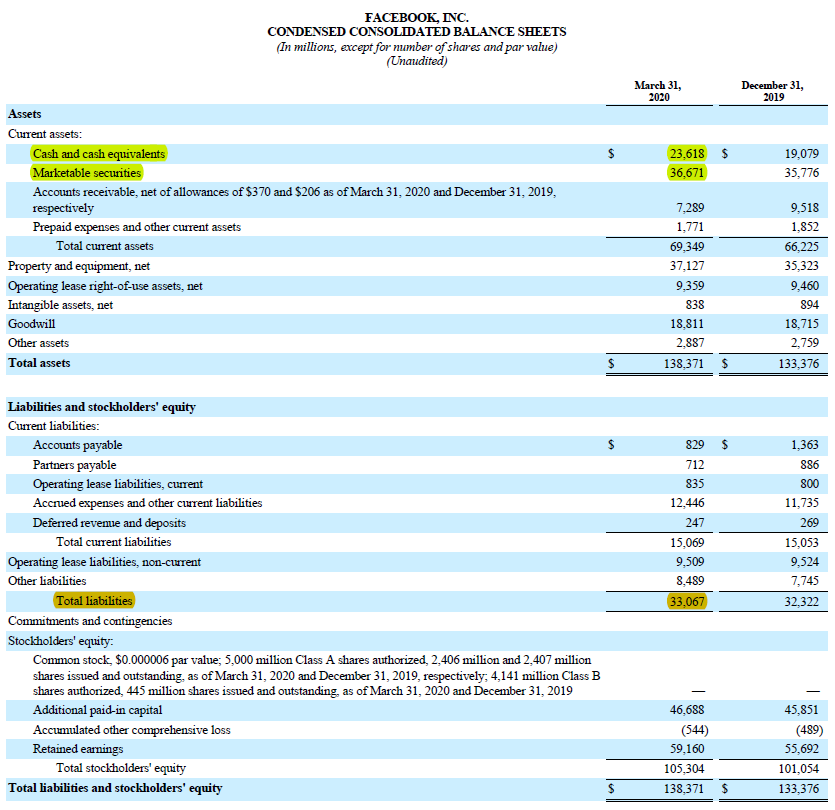Select other assets value 2,887
Screen dimensions: 835x810
(690, 343)
